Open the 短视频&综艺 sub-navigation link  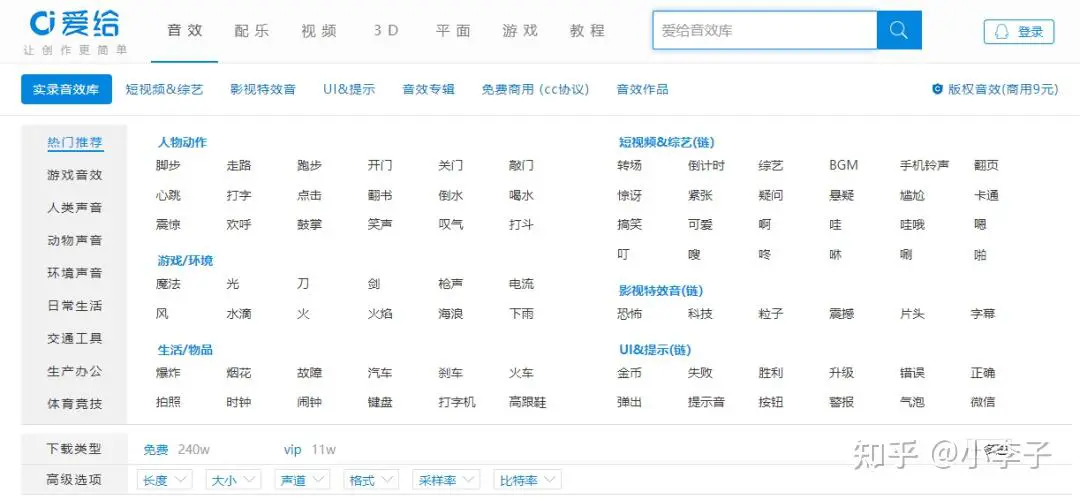pos(165,90)
